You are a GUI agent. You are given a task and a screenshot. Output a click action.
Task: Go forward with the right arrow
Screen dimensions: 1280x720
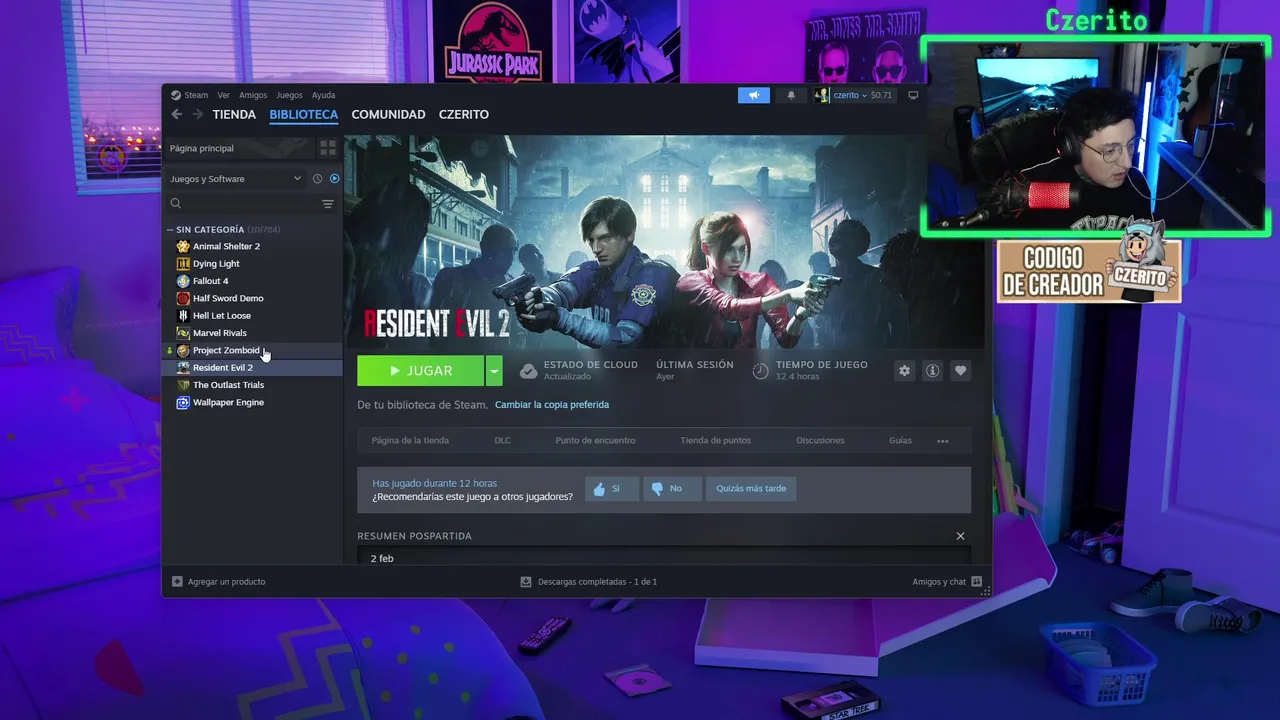click(x=197, y=114)
